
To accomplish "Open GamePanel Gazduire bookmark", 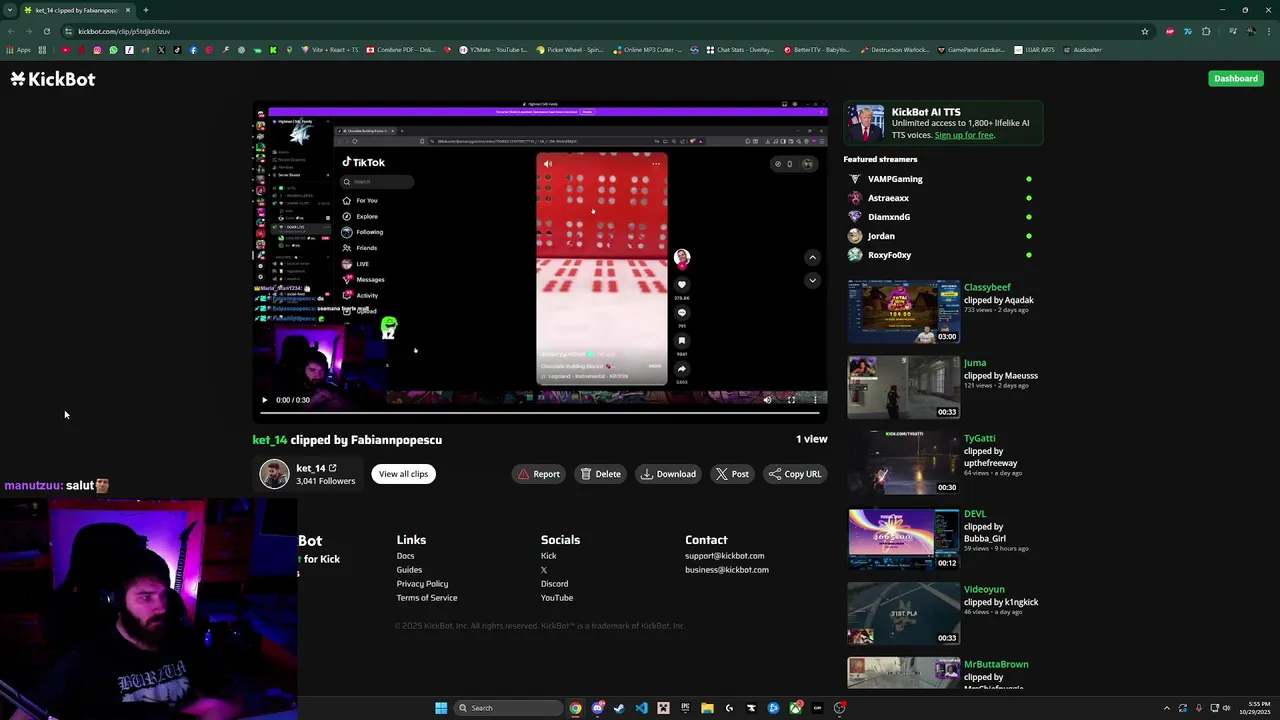I will [x=971, y=50].
